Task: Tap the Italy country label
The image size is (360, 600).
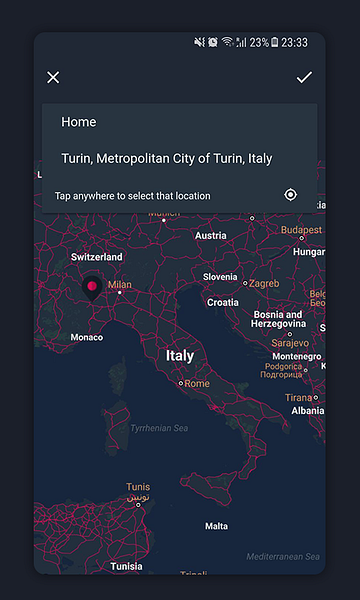Action: (x=180, y=356)
